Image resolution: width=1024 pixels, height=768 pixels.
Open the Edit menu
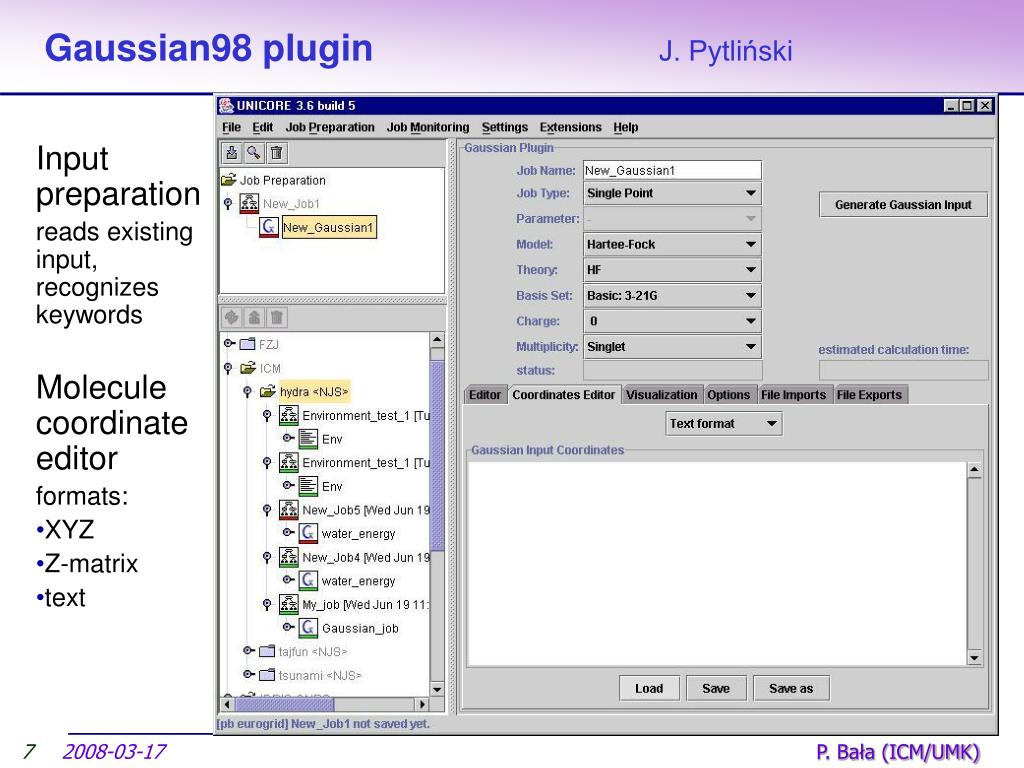pyautogui.click(x=263, y=127)
